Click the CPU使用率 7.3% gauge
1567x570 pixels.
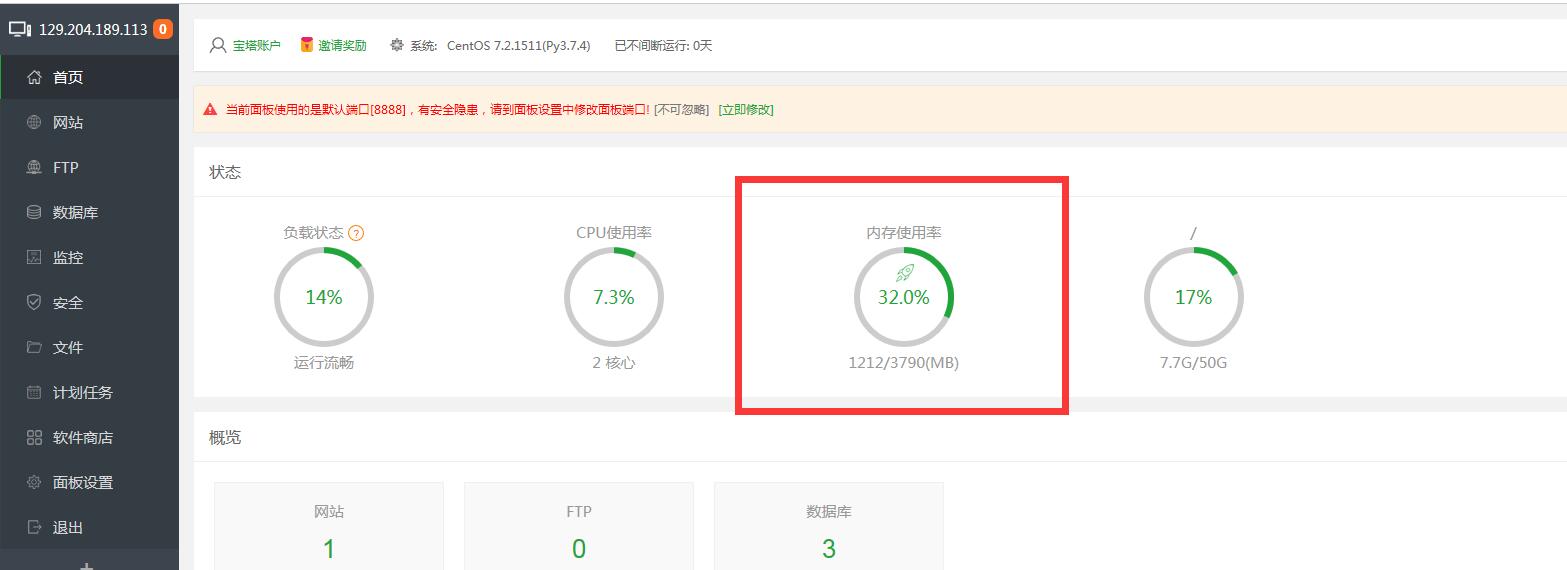[613, 298]
